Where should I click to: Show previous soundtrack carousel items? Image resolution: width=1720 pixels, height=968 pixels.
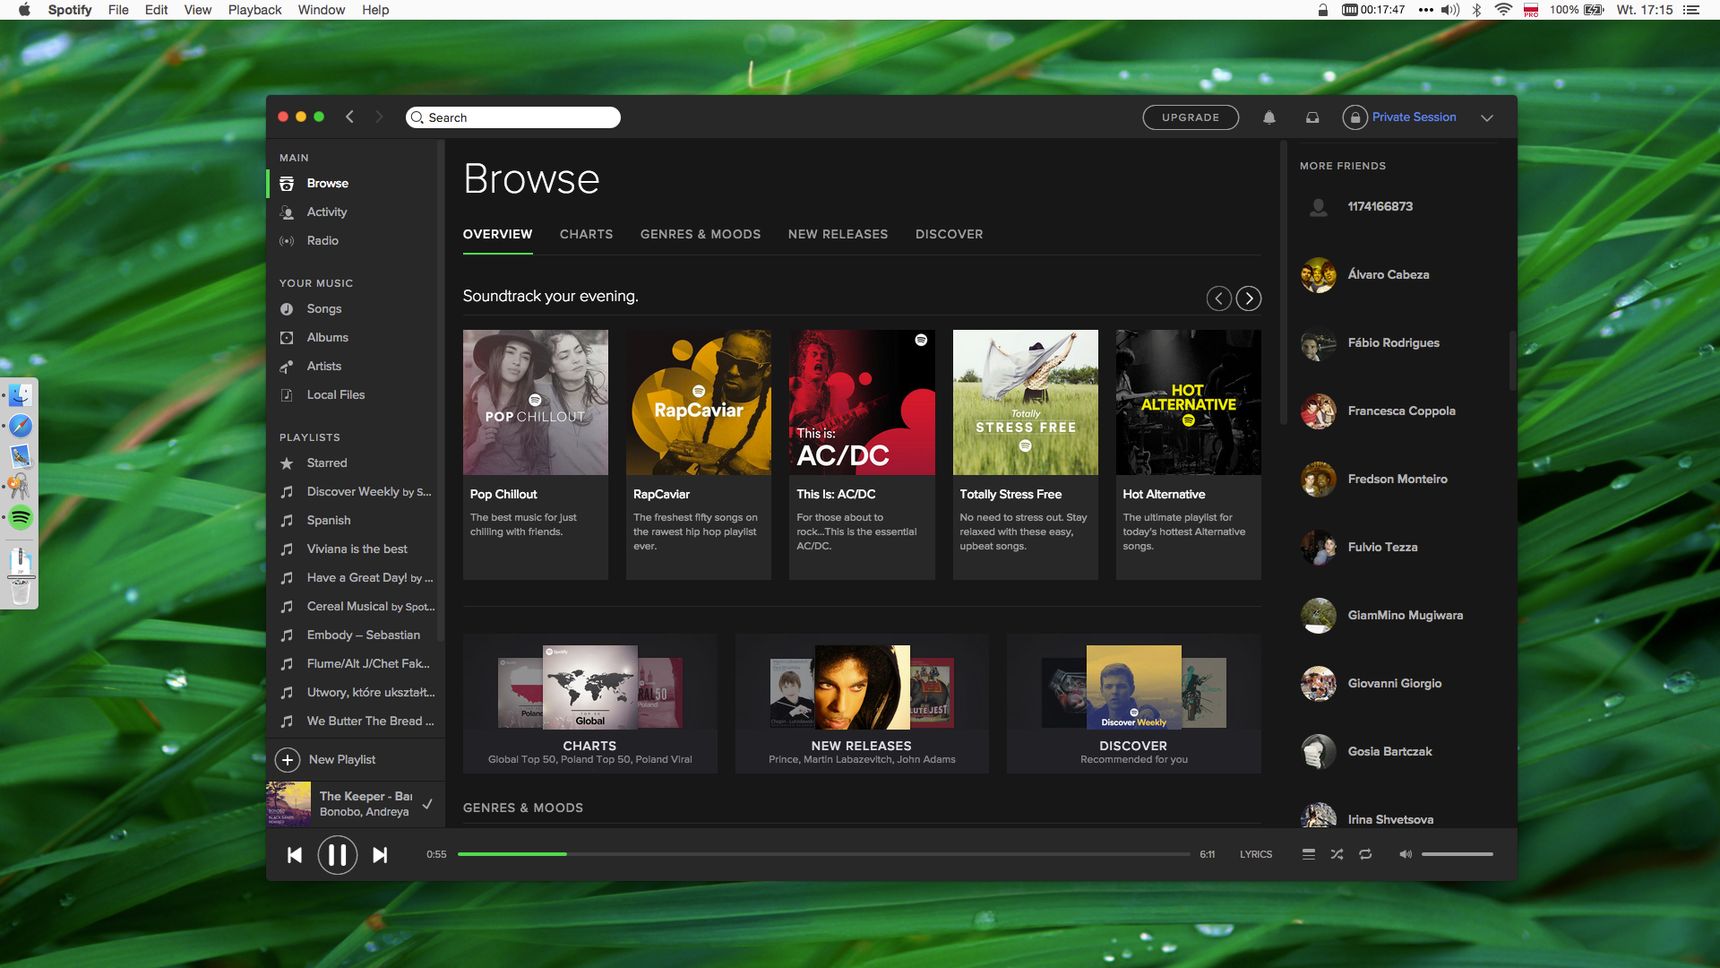[1219, 298]
